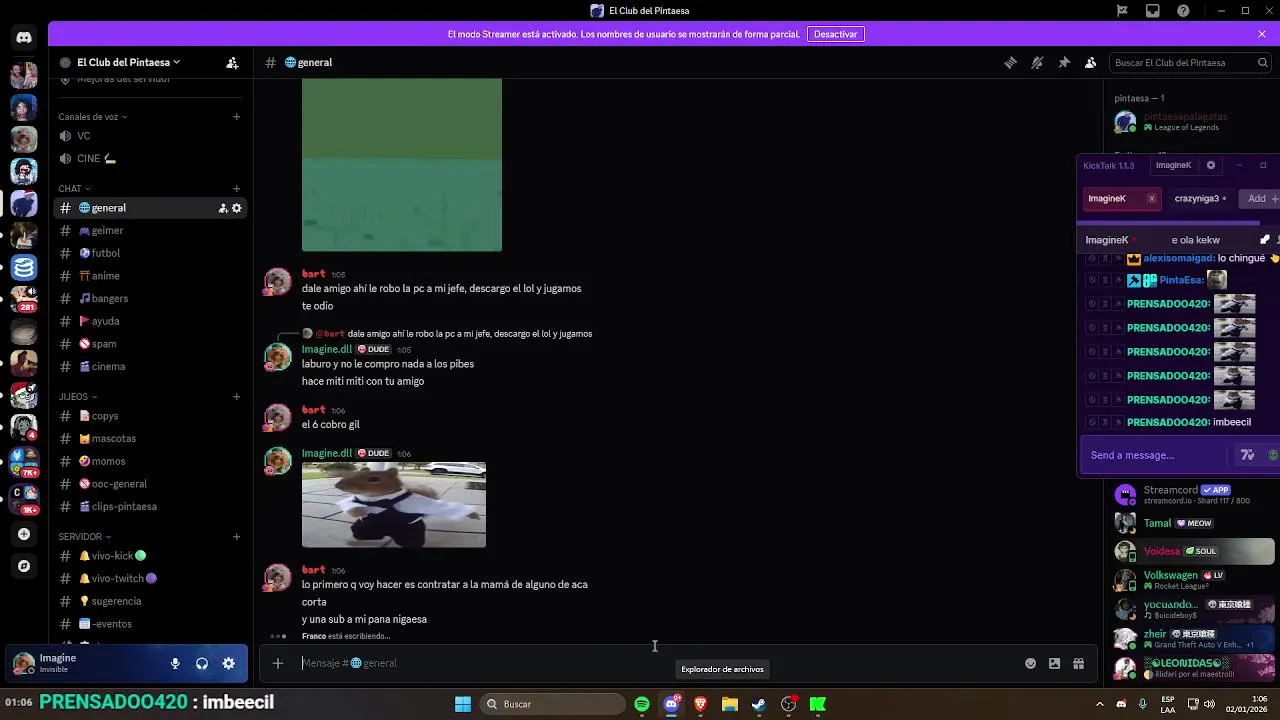
Task: Add a channel to CHAT category
Action: tap(237, 188)
